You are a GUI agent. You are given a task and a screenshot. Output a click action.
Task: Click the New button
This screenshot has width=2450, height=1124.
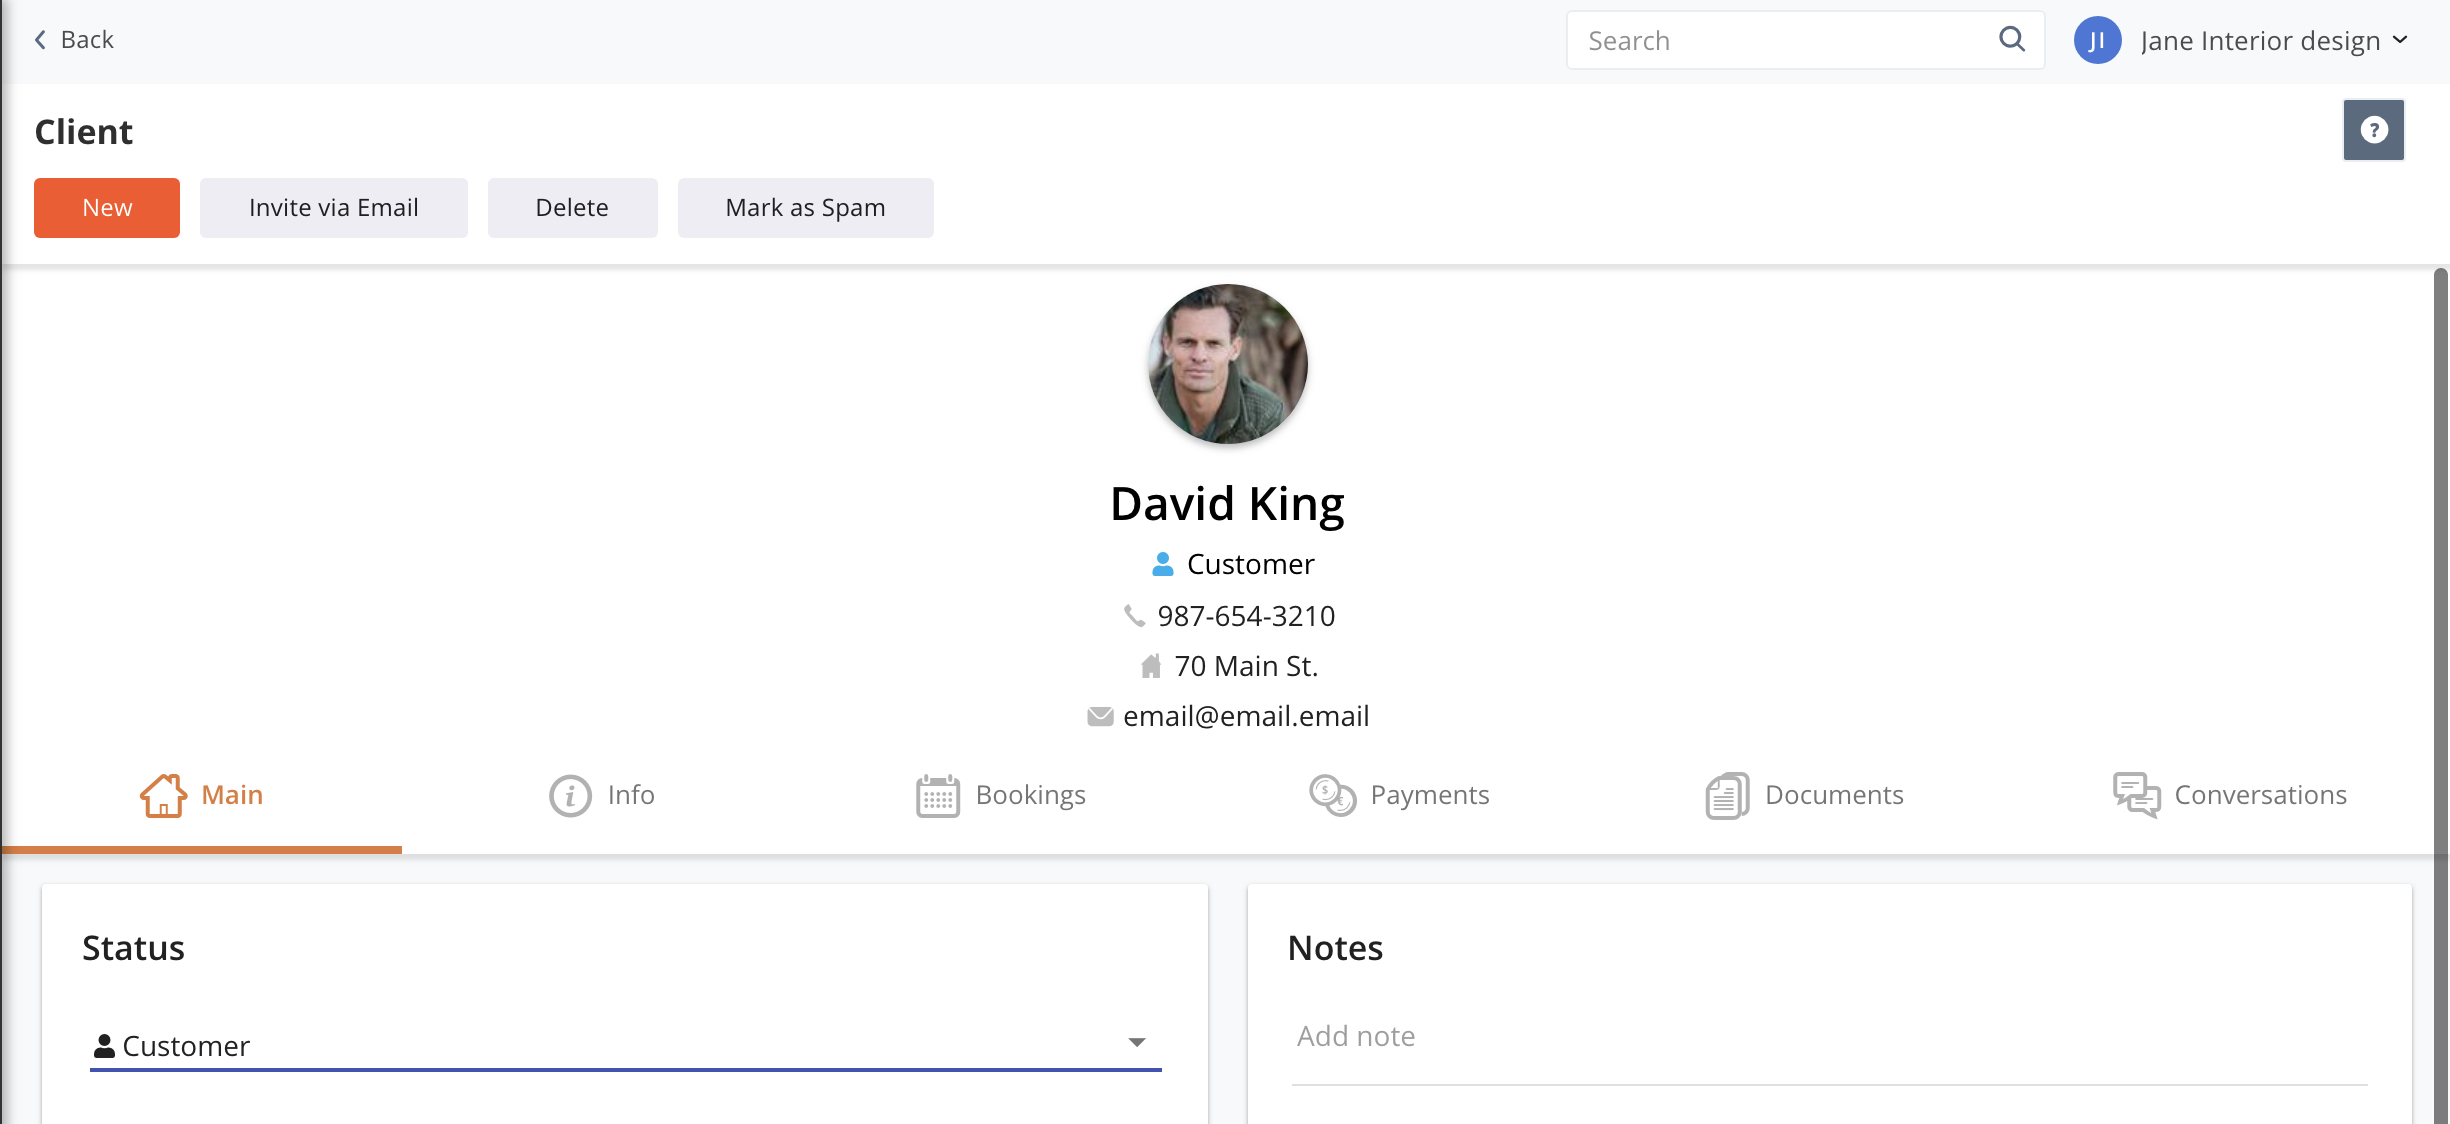click(x=106, y=207)
